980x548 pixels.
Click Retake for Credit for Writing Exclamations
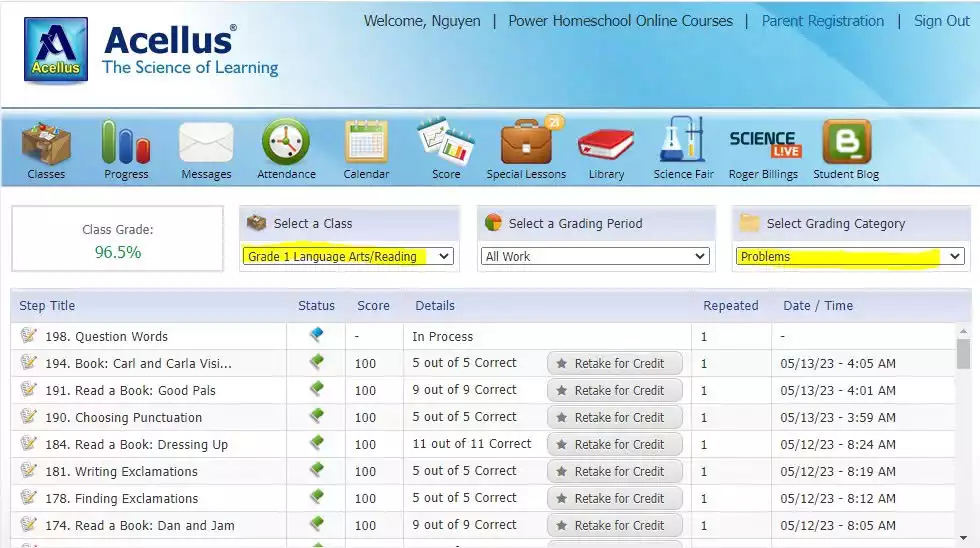[x=615, y=472]
